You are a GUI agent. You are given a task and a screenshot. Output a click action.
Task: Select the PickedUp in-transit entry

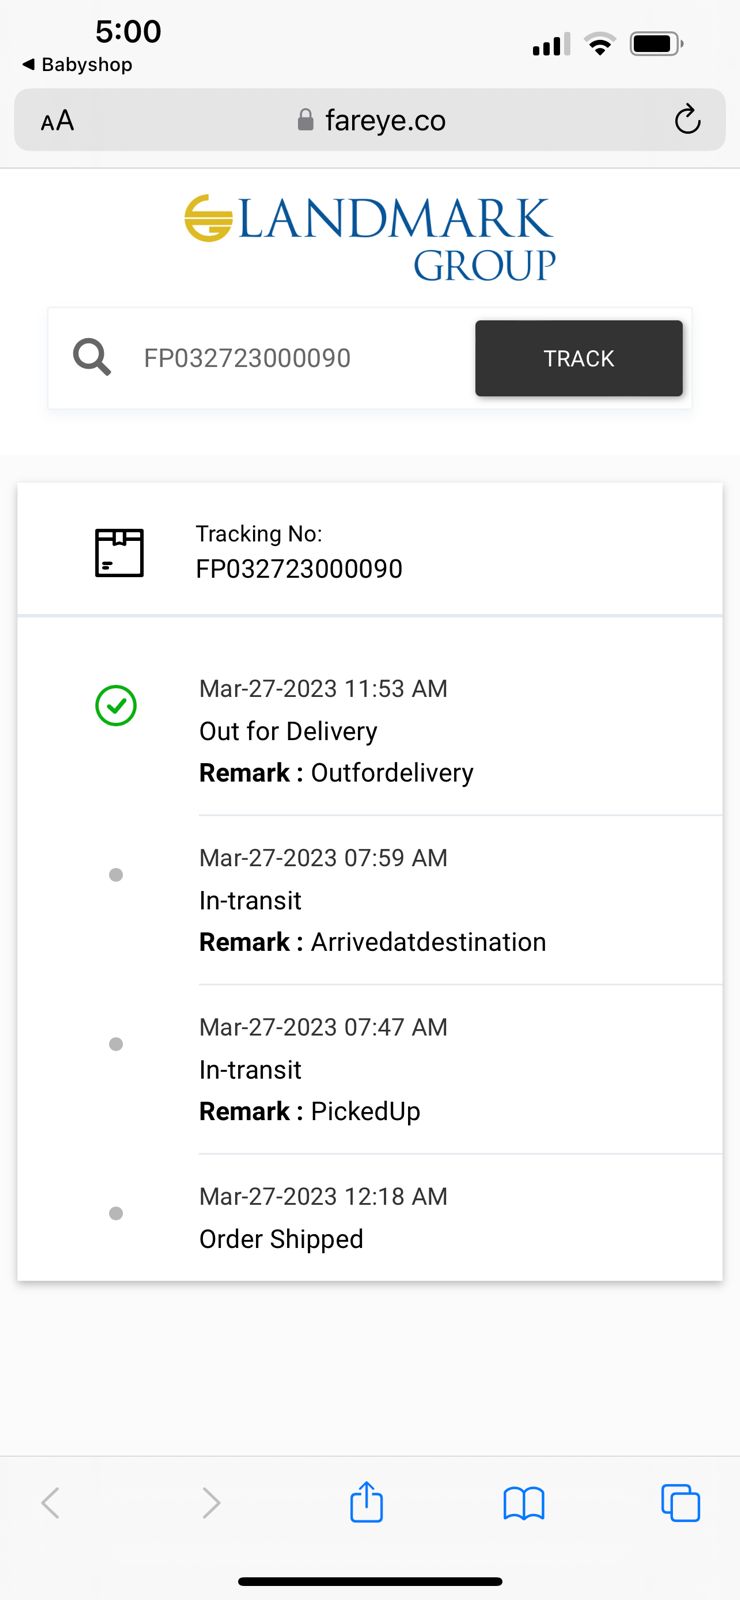tap(310, 1070)
